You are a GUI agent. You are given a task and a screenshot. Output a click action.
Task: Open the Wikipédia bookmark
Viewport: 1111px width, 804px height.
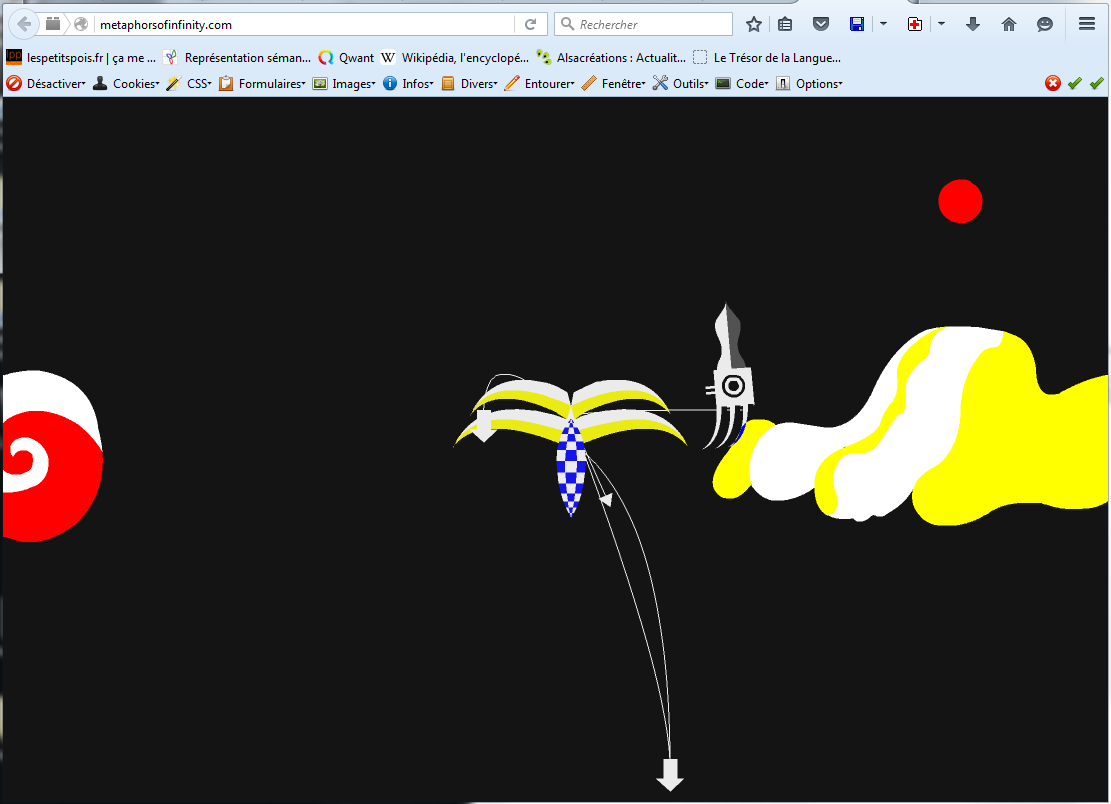454,58
